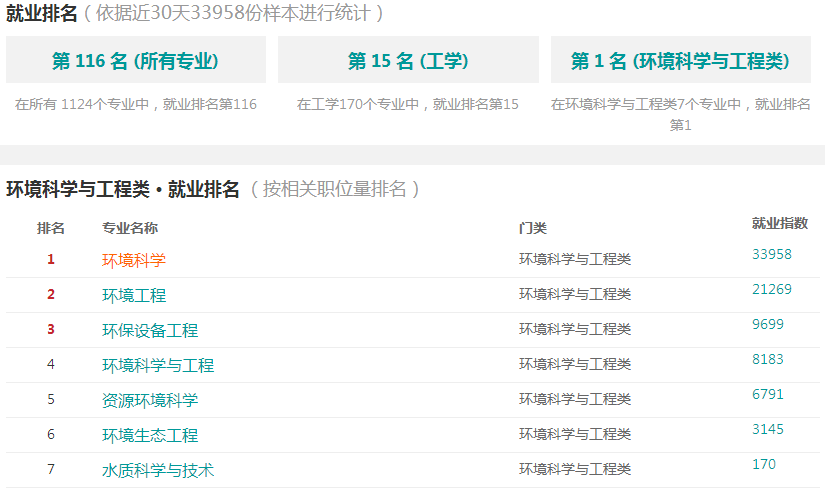
Task: Select rank number 5 in table
Action: tap(51, 399)
